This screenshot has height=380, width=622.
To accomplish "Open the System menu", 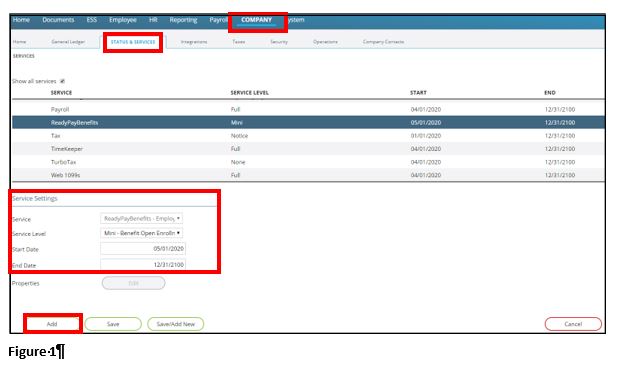I will [x=296, y=20].
